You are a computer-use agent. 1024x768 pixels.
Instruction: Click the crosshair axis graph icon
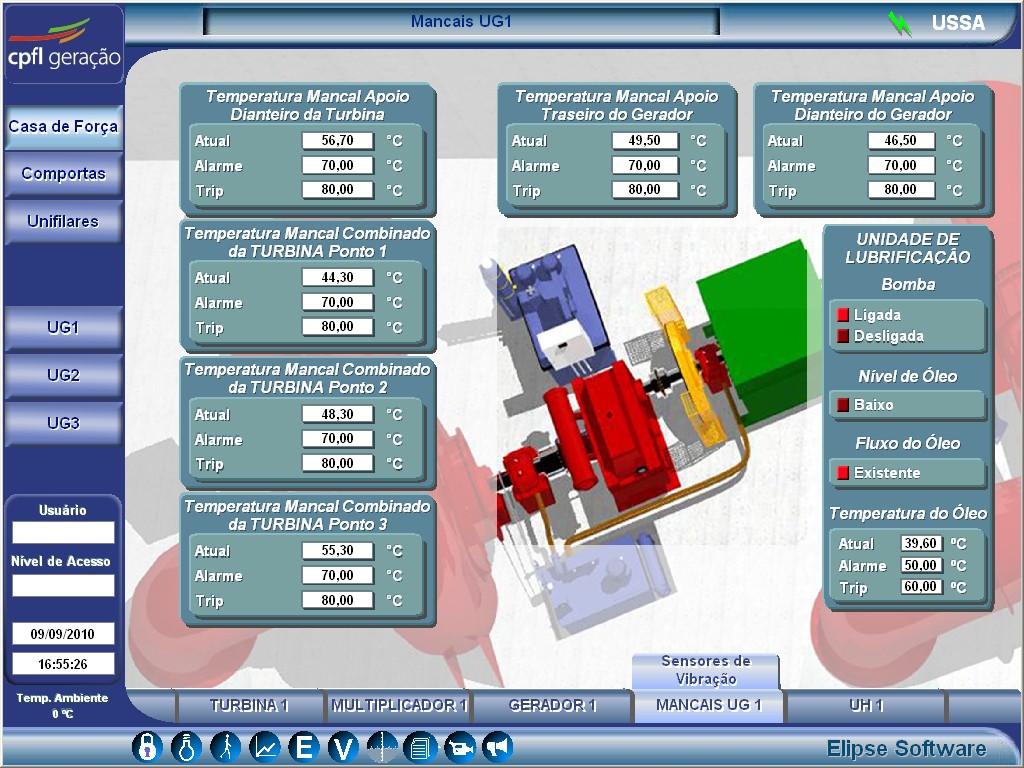[x=382, y=746]
